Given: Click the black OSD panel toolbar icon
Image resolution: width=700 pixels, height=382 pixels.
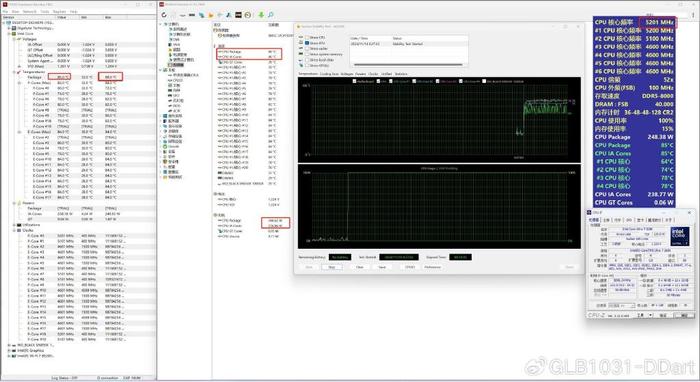Looking at the screenshot, I should (238, 15).
